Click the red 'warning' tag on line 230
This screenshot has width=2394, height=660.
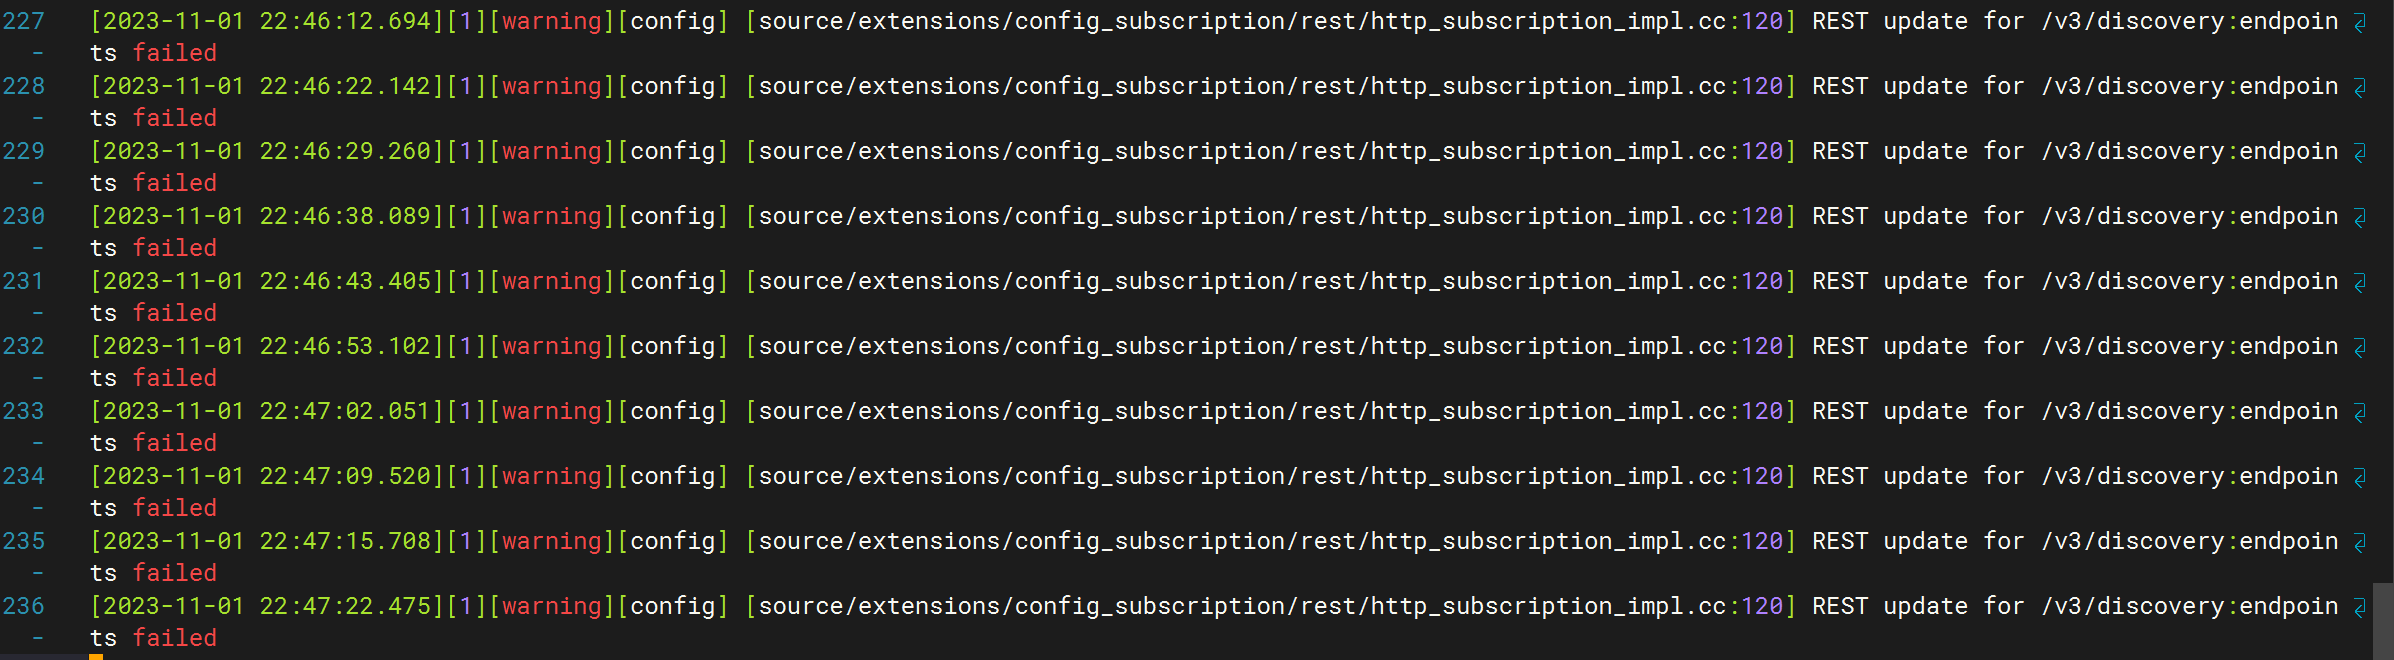552,216
